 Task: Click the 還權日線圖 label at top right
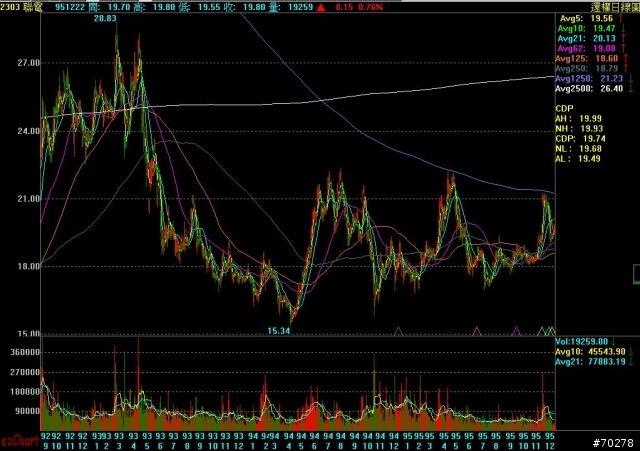click(615, 7)
